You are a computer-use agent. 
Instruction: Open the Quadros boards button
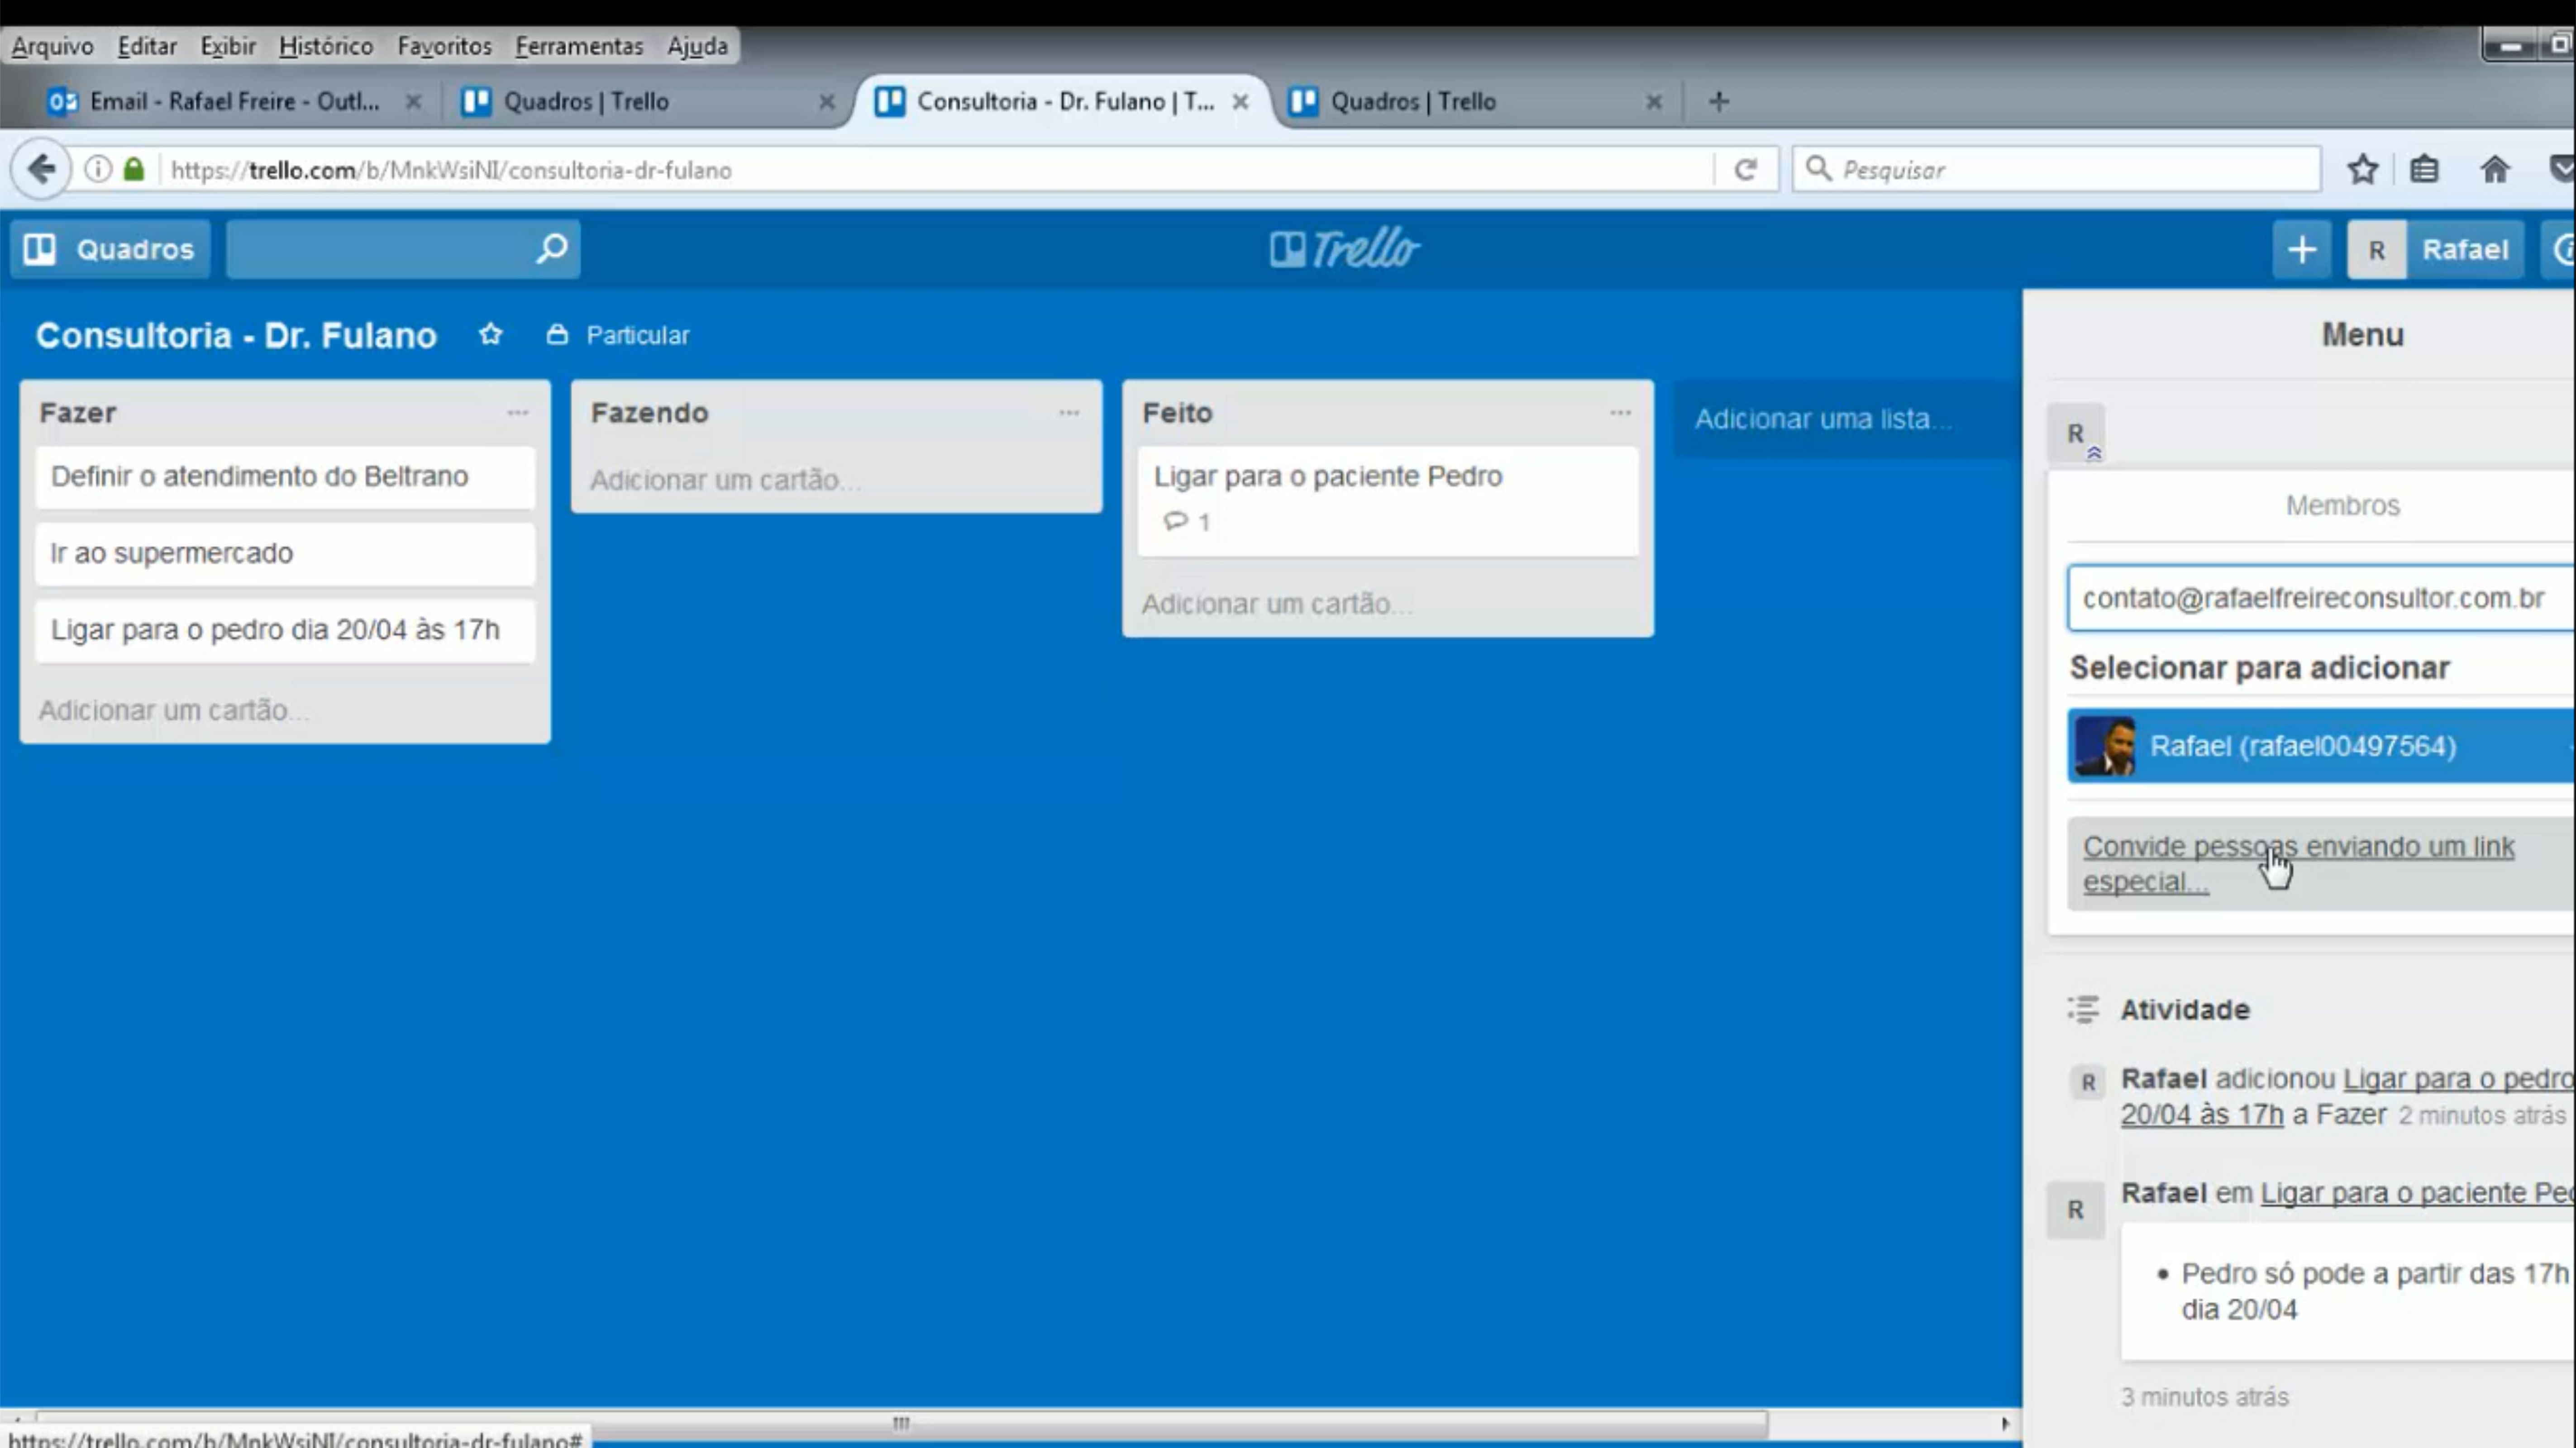click(110, 249)
